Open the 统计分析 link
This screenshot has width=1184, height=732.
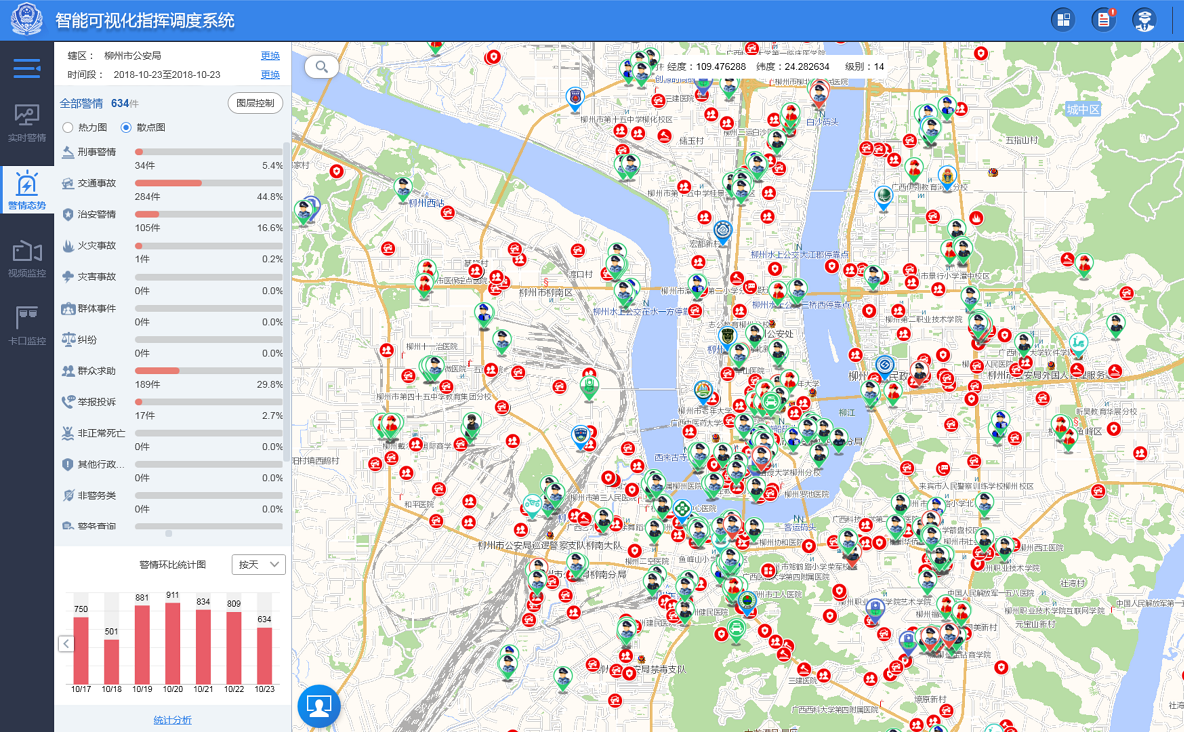point(172,720)
